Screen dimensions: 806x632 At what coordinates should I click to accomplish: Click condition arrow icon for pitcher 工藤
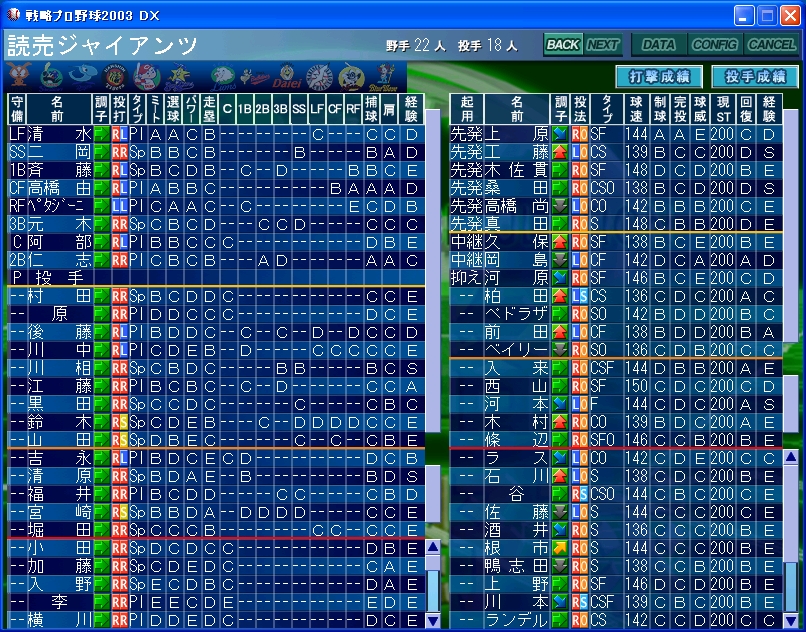click(x=560, y=151)
